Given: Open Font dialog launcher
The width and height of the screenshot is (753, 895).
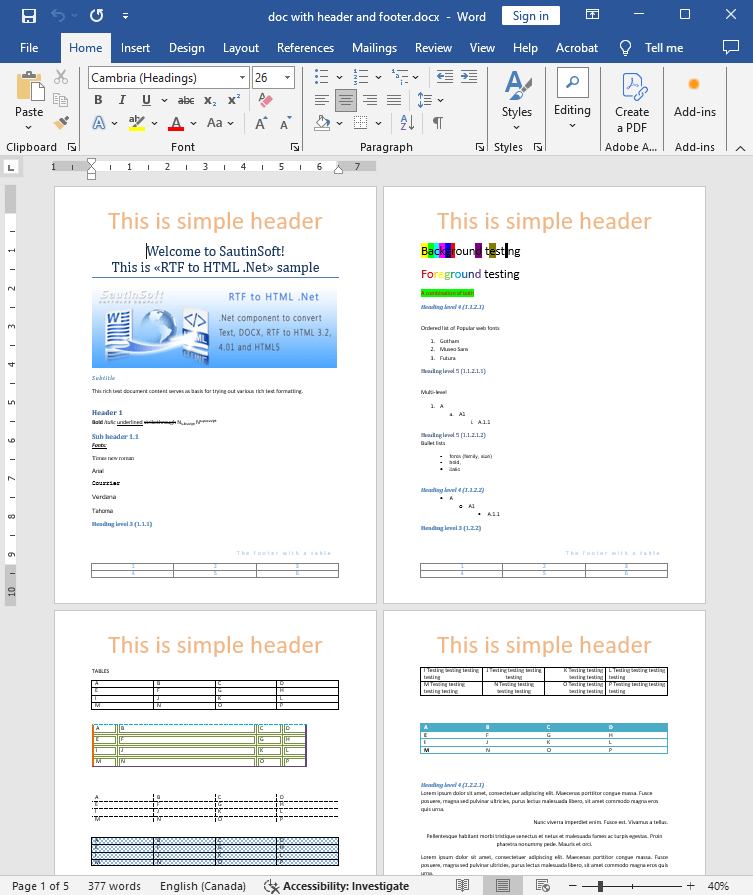Looking at the screenshot, I should click(295, 147).
